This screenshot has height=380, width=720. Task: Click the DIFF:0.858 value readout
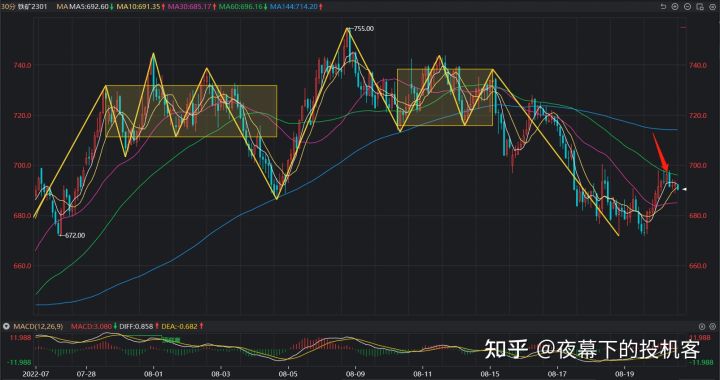click(x=137, y=326)
